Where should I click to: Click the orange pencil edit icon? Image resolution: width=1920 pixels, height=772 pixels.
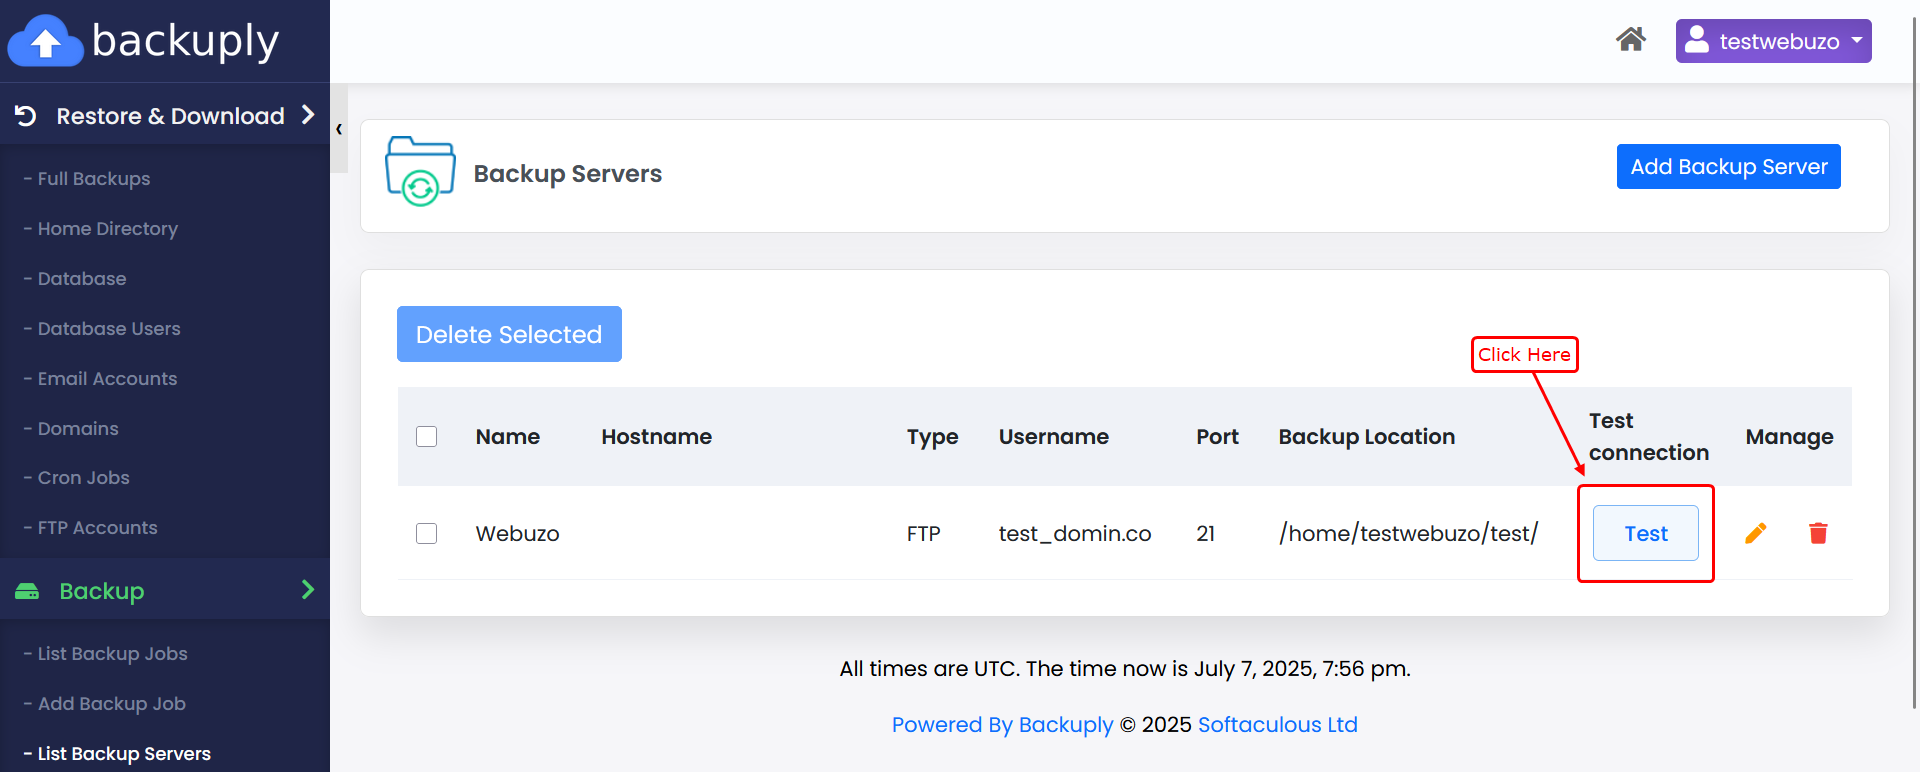pyautogui.click(x=1756, y=533)
